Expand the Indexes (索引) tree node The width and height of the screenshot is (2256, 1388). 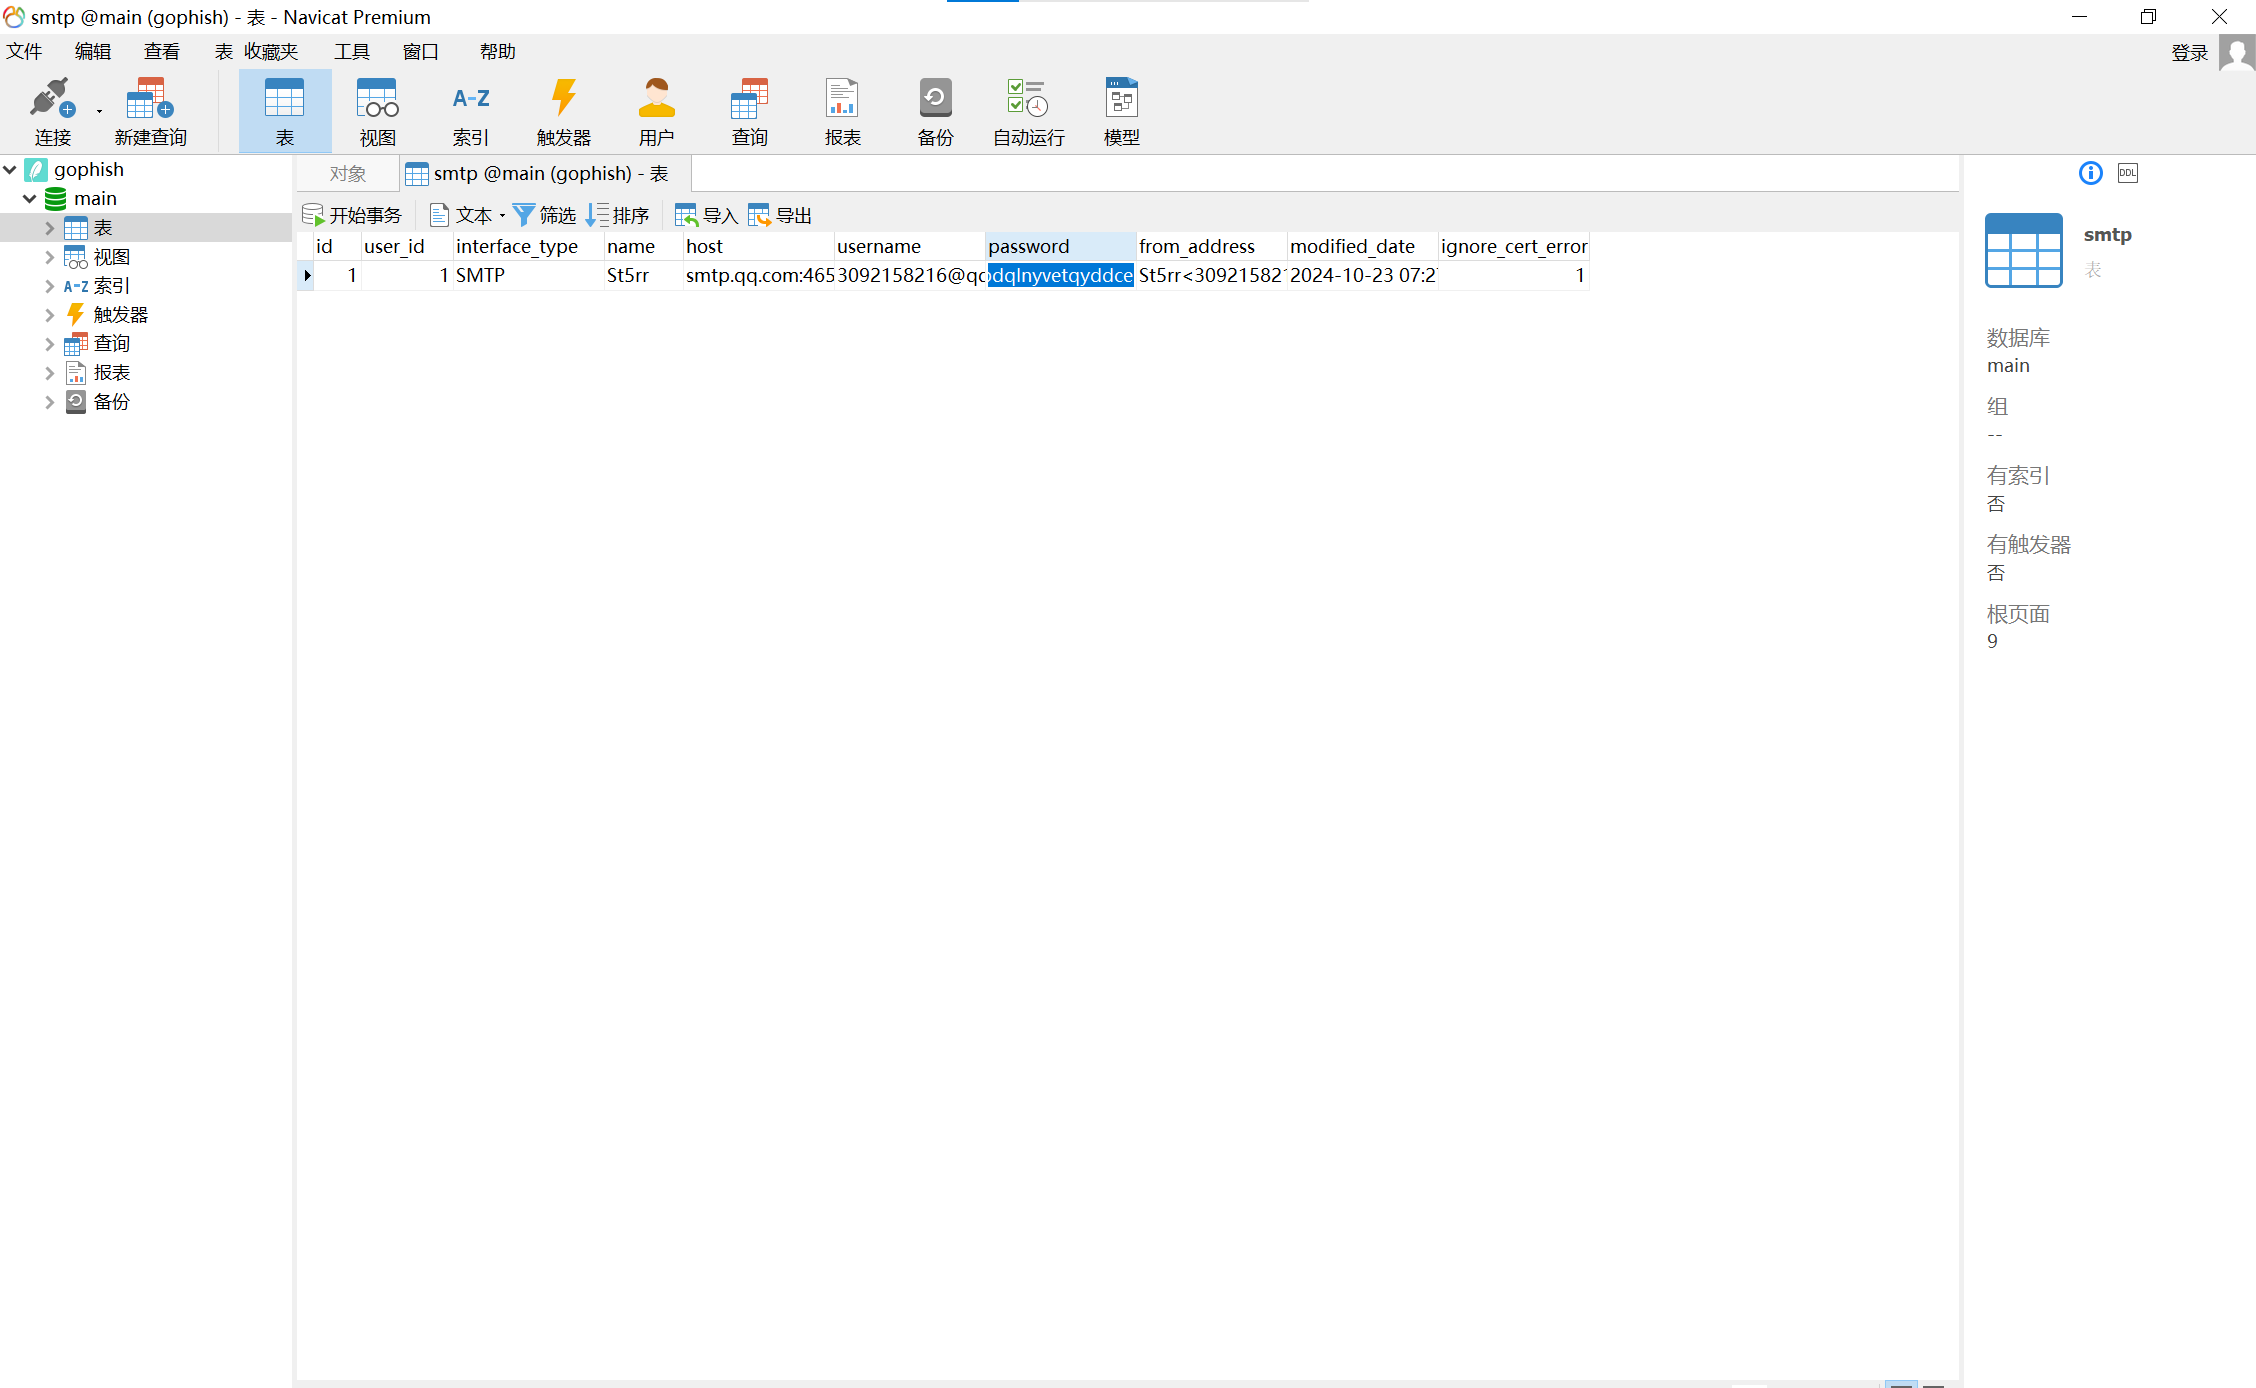tap(49, 286)
